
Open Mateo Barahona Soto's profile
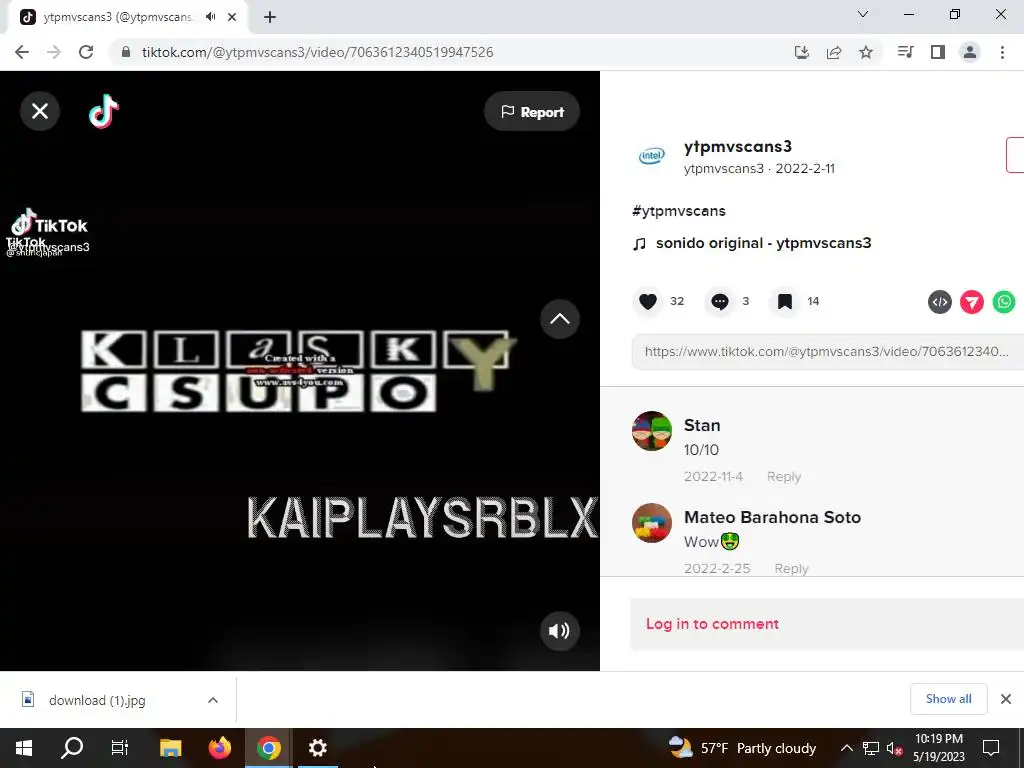coord(773,517)
